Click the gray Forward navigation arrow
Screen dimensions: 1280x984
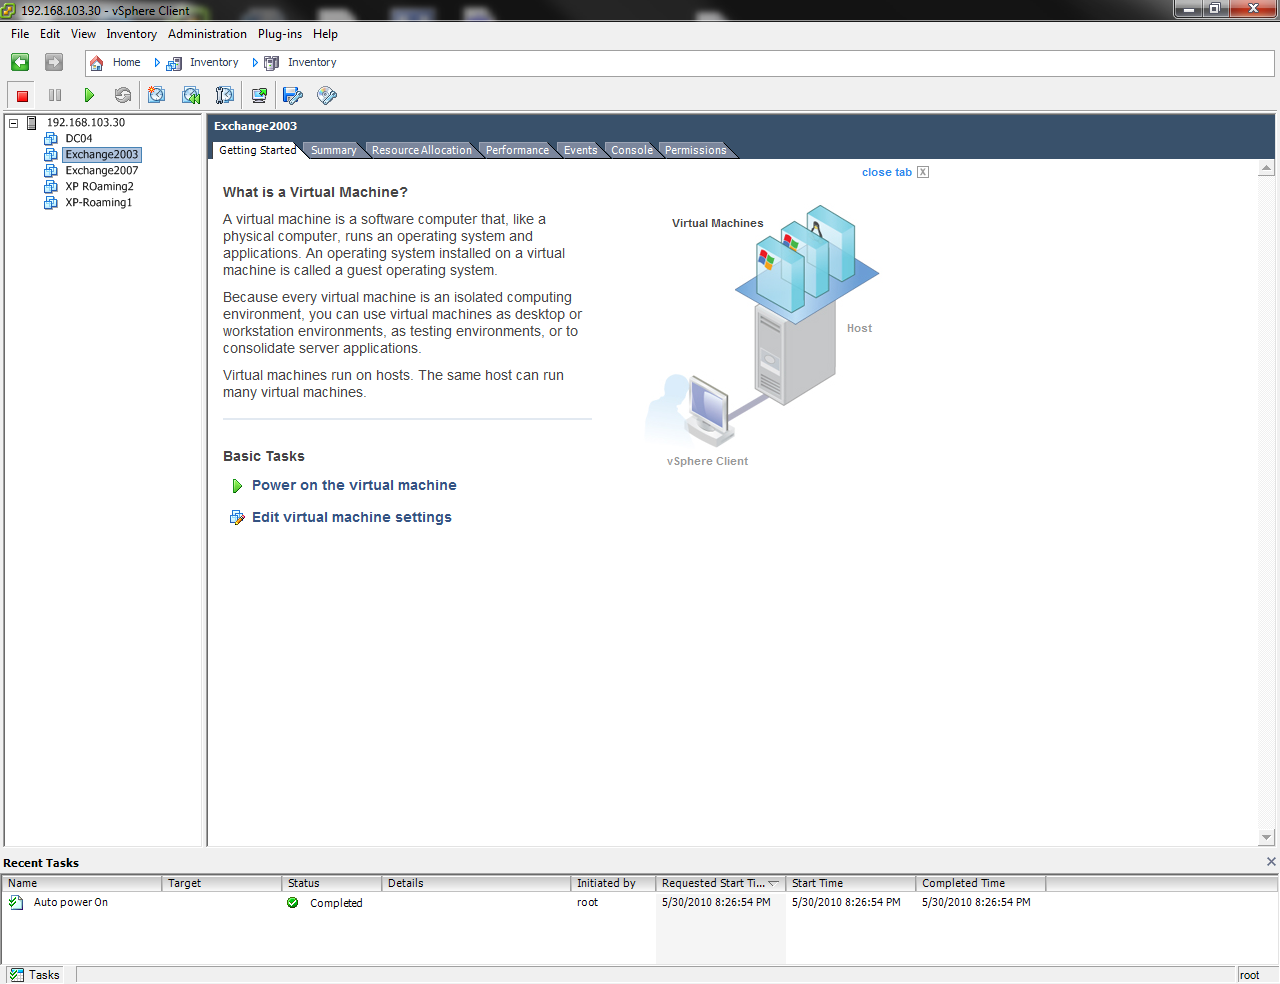pos(54,62)
